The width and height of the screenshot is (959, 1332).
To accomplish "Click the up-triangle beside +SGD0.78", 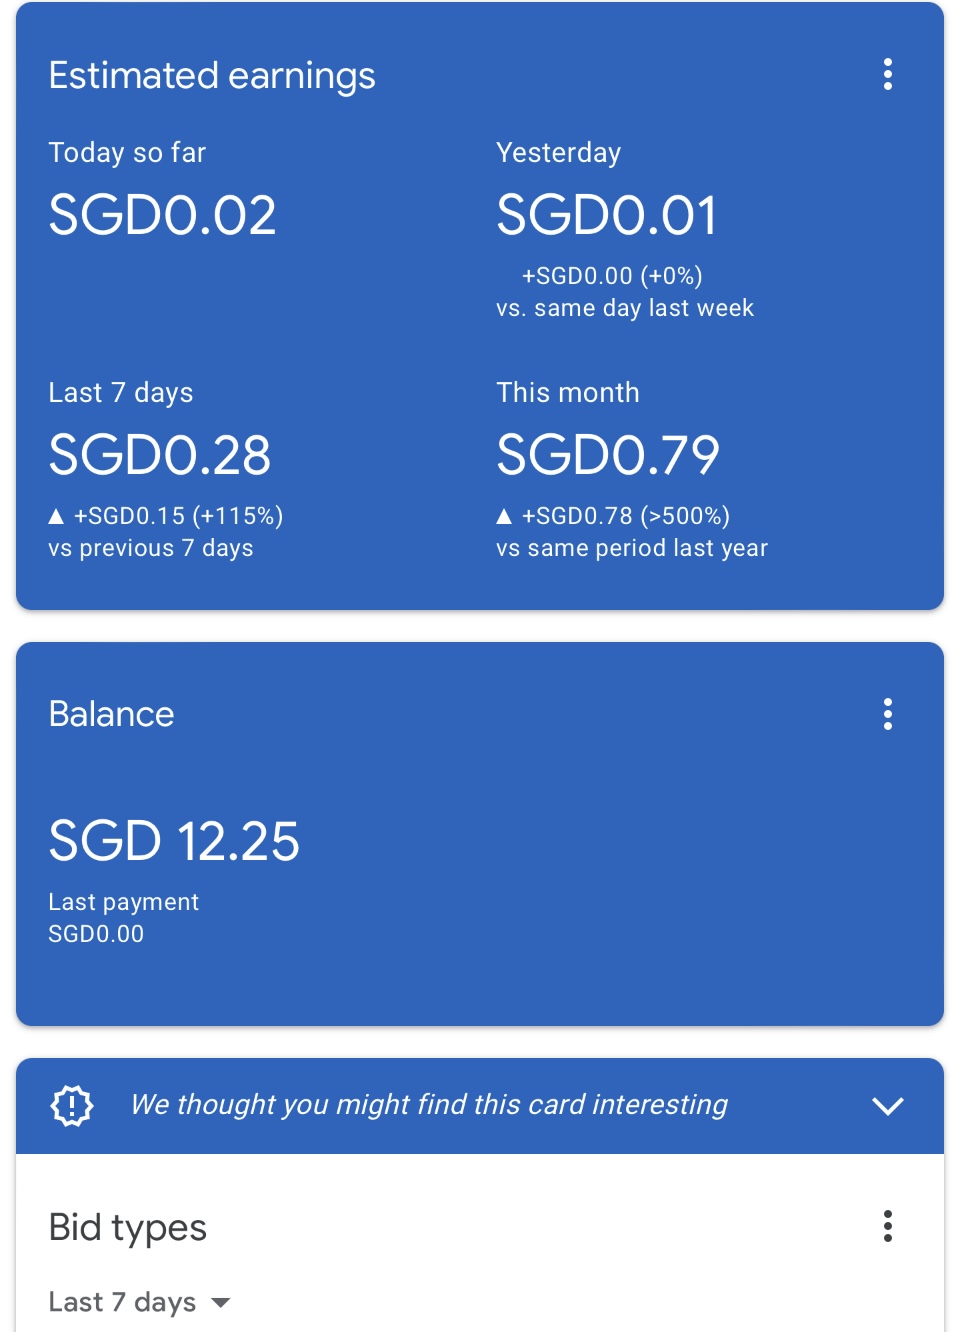I will point(504,516).
